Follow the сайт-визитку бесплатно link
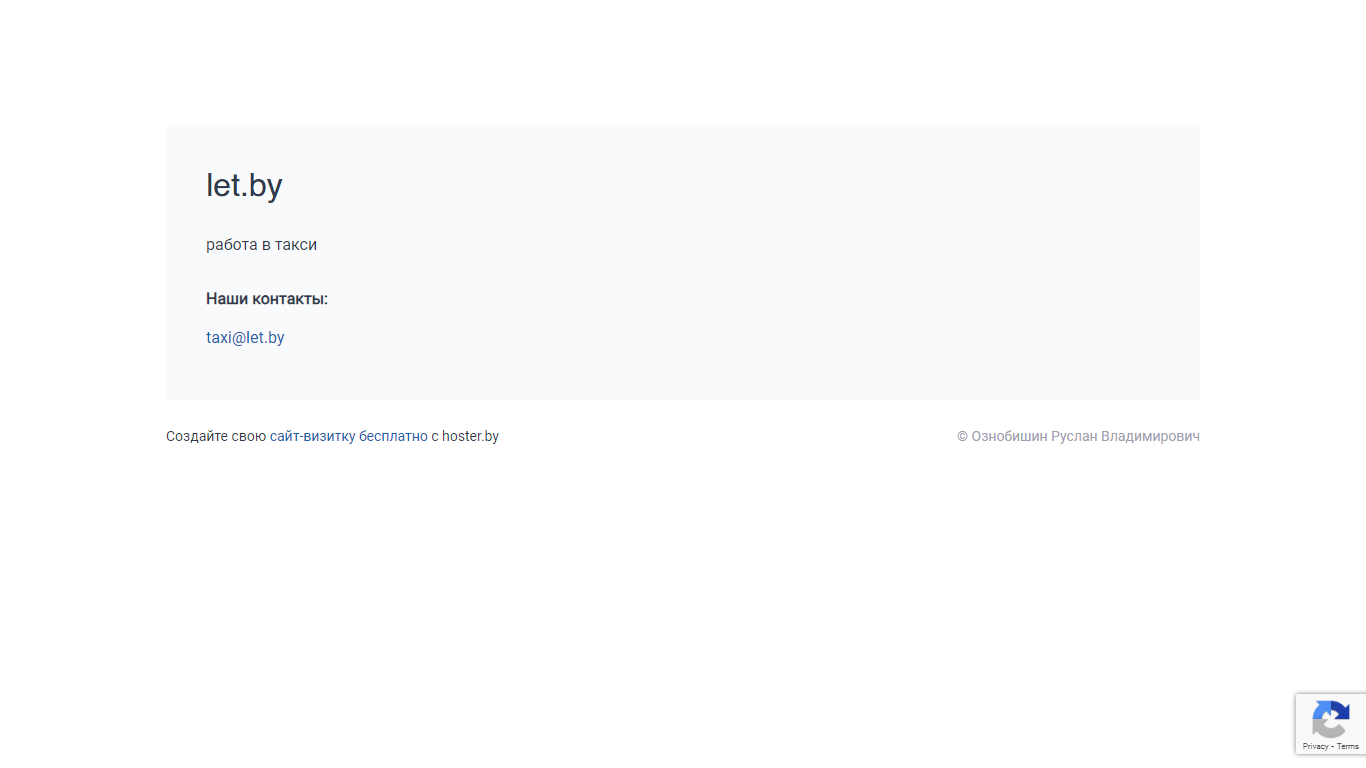The height and width of the screenshot is (768, 1366). (x=349, y=436)
